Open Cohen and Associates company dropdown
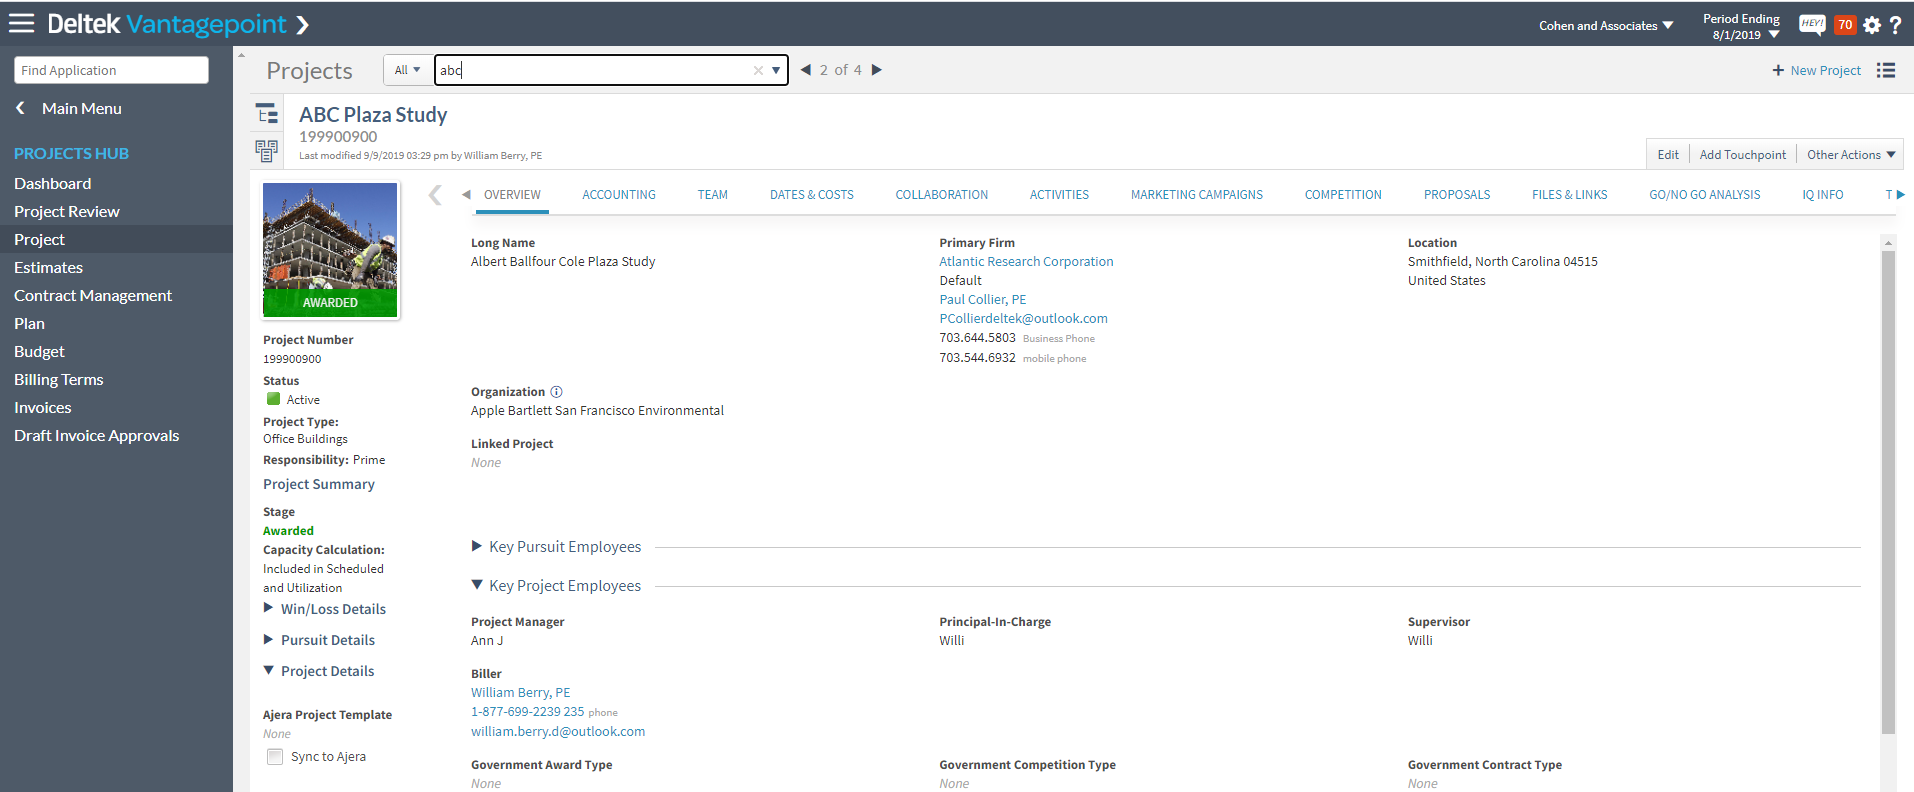 pyautogui.click(x=1606, y=26)
